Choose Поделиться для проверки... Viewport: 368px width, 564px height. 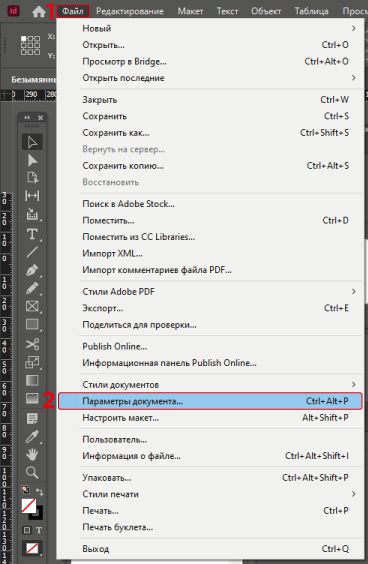(210, 324)
